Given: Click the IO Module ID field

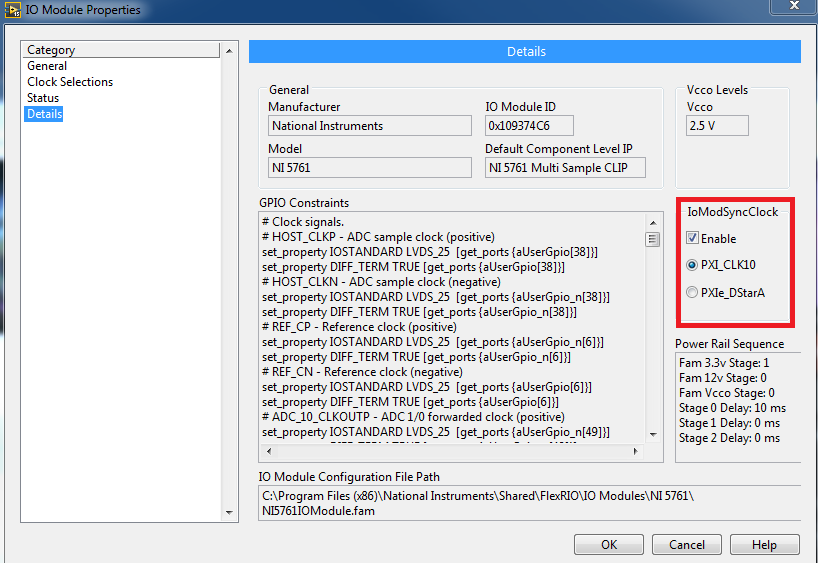Looking at the screenshot, I should pos(529,126).
